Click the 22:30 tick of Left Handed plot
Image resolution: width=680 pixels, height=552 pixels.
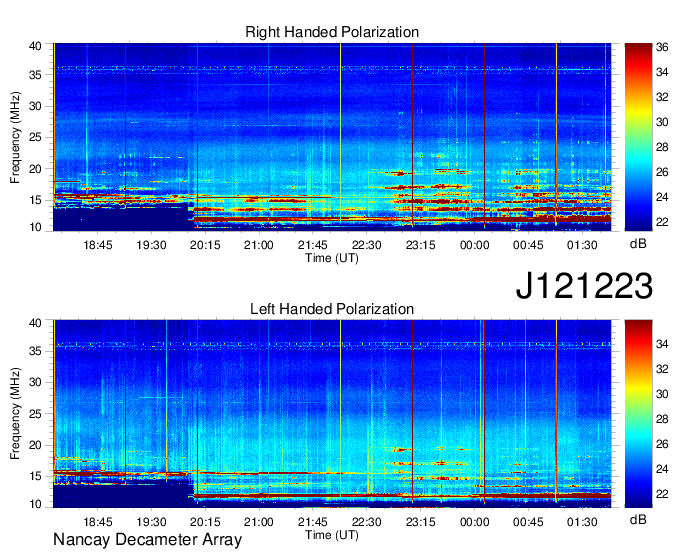[x=366, y=522]
